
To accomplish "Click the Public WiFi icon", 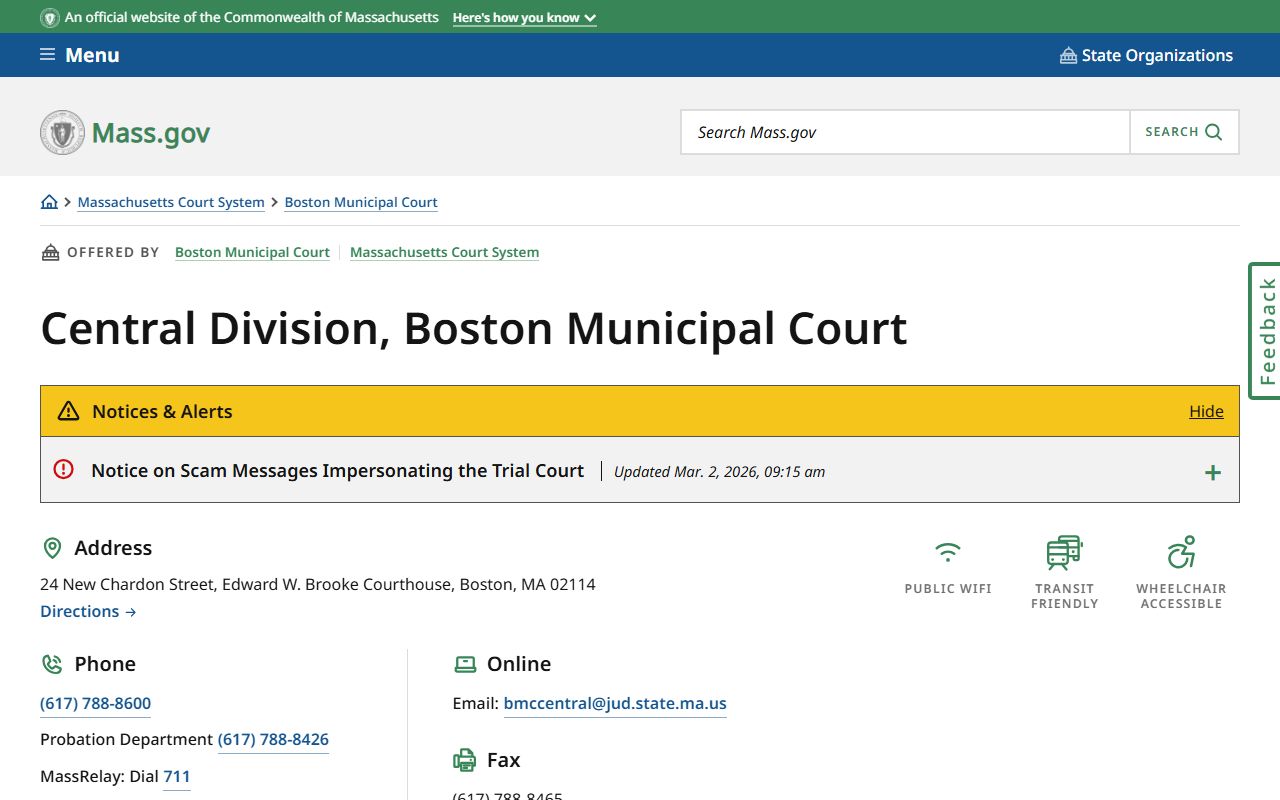I will coord(948,552).
